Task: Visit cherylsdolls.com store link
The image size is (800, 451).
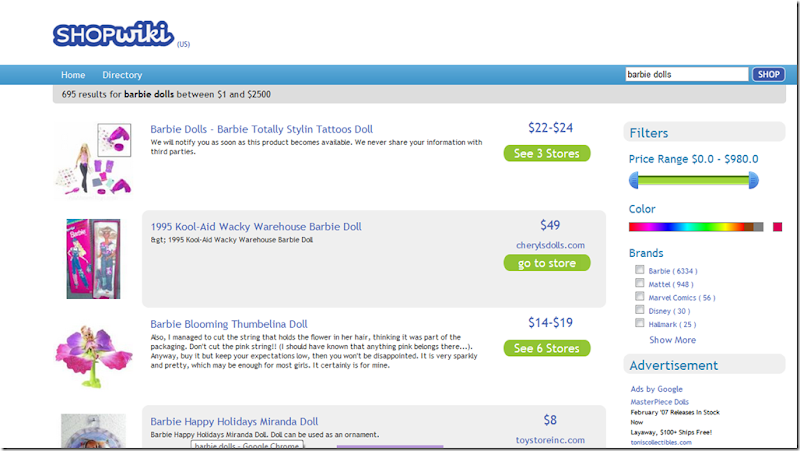Action: tap(551, 245)
